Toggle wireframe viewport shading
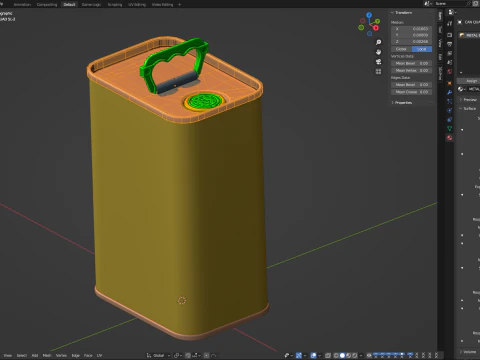Viewport: 480px width, 360px height. tap(336, 355)
